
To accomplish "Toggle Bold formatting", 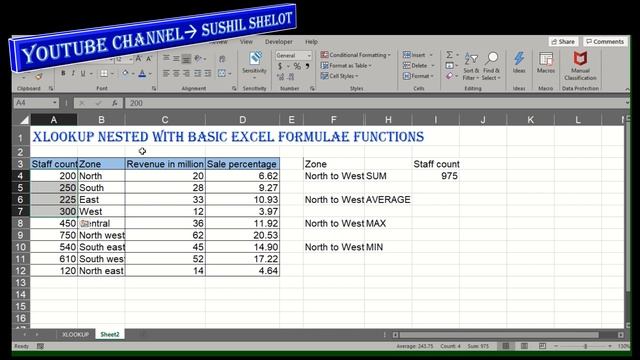I will pos(63,73).
